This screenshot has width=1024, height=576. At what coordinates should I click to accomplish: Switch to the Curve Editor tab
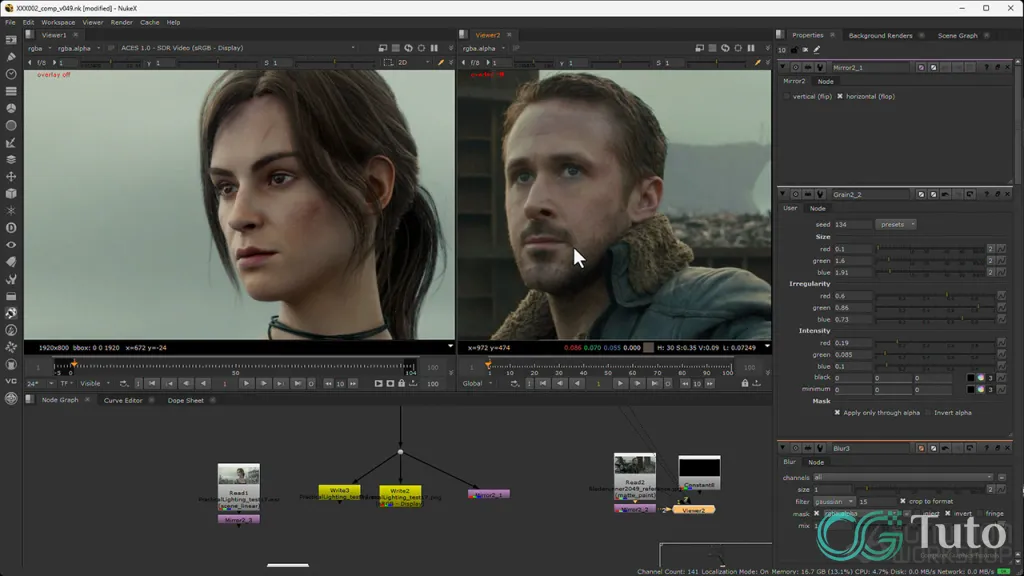pos(123,400)
